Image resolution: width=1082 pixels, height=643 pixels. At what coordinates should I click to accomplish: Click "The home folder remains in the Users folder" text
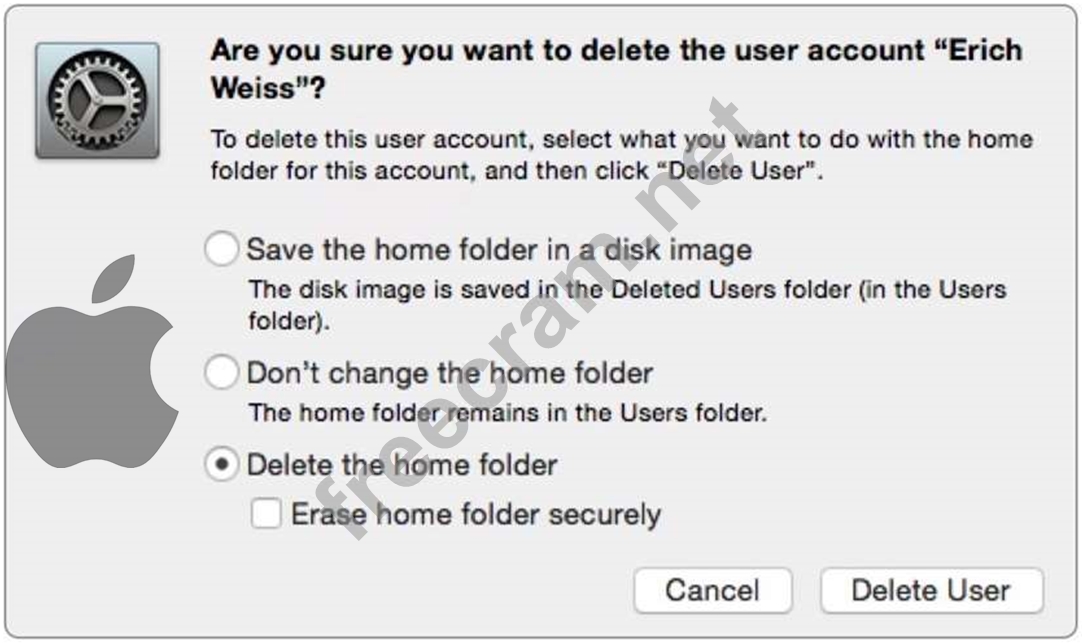pos(507,412)
